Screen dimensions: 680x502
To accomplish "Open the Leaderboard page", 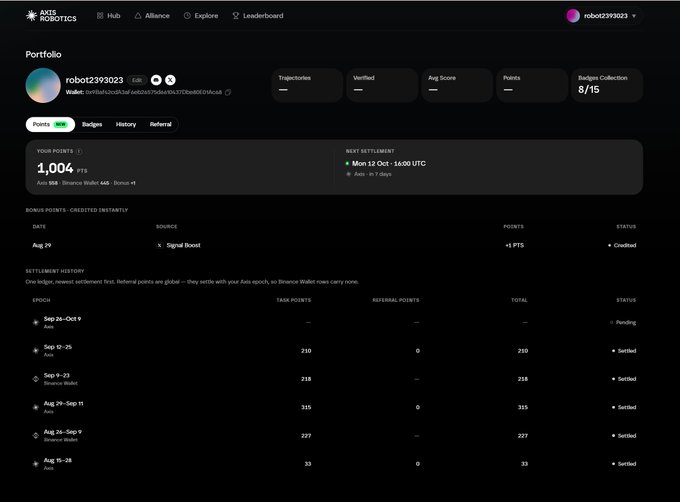I will [x=258, y=16].
